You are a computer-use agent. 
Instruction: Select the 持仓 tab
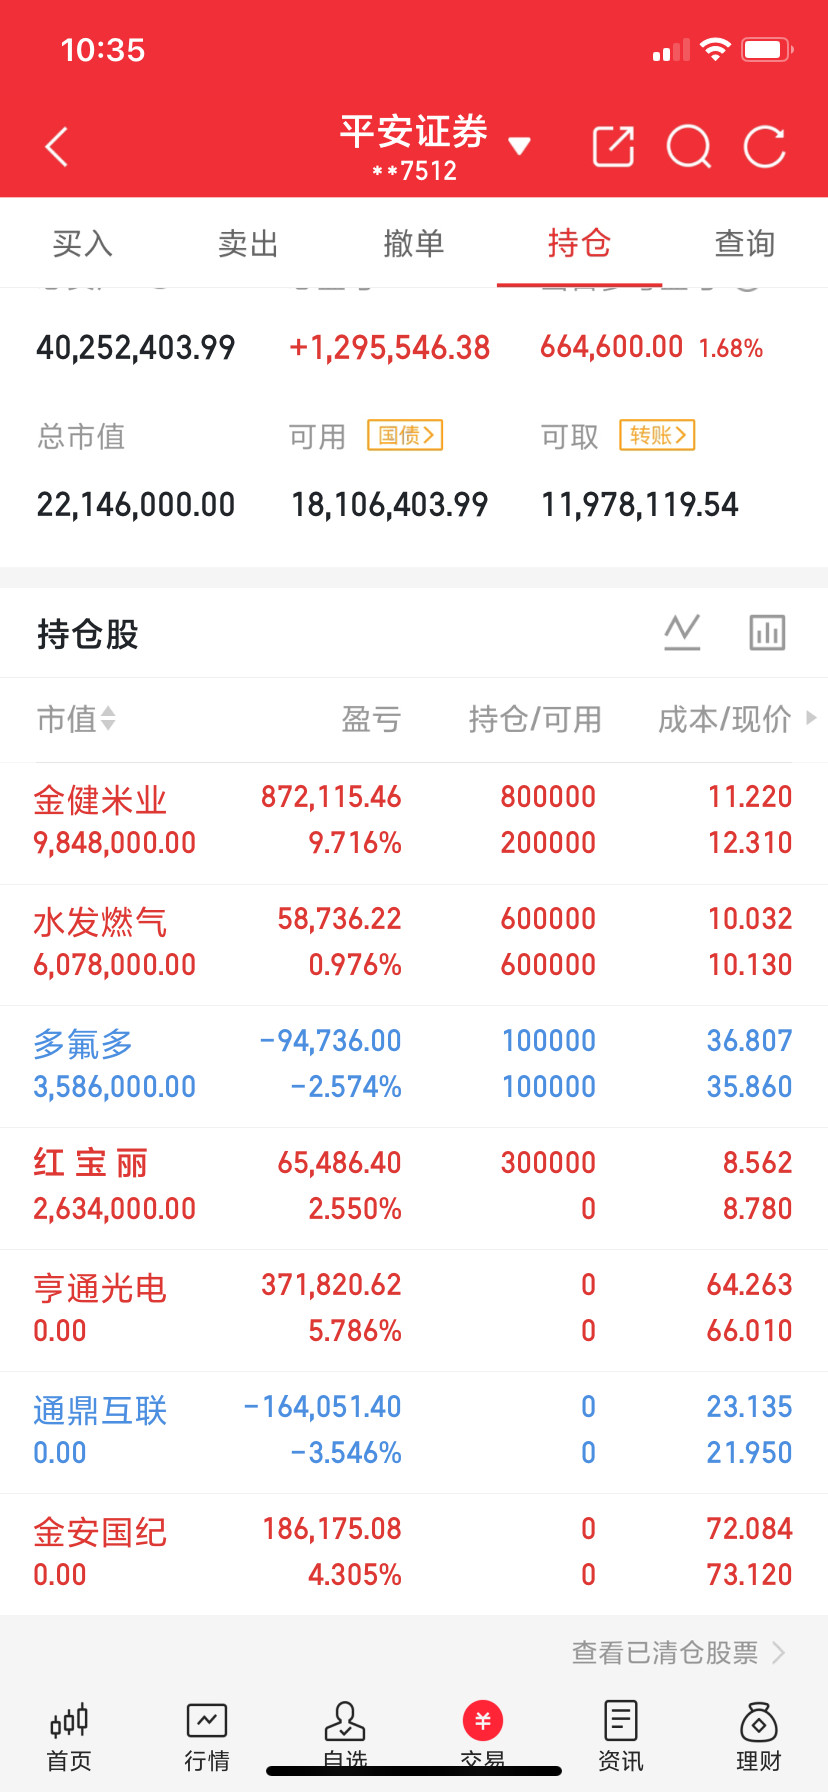[x=579, y=243]
